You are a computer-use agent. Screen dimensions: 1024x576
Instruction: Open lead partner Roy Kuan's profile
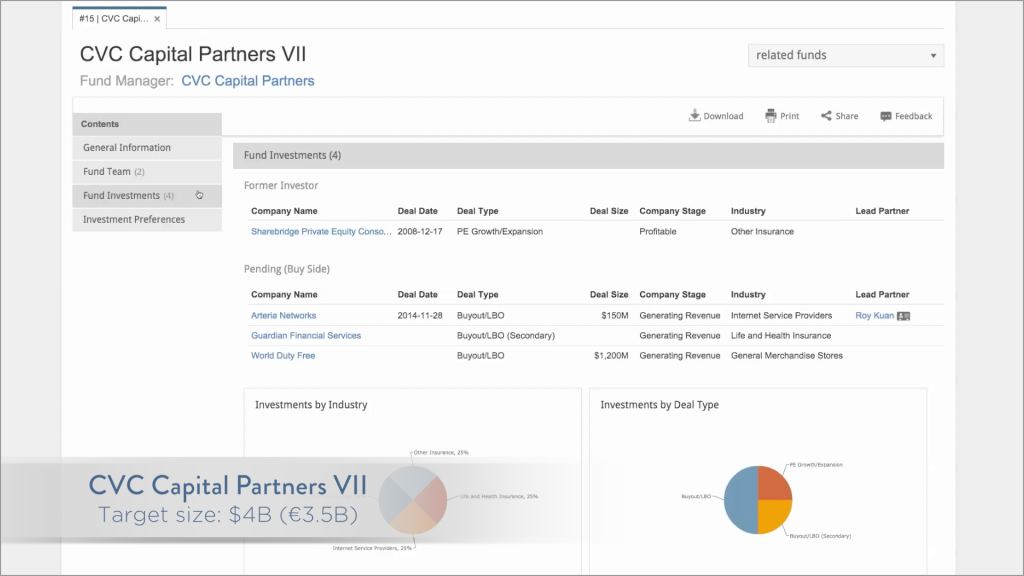[x=874, y=315]
